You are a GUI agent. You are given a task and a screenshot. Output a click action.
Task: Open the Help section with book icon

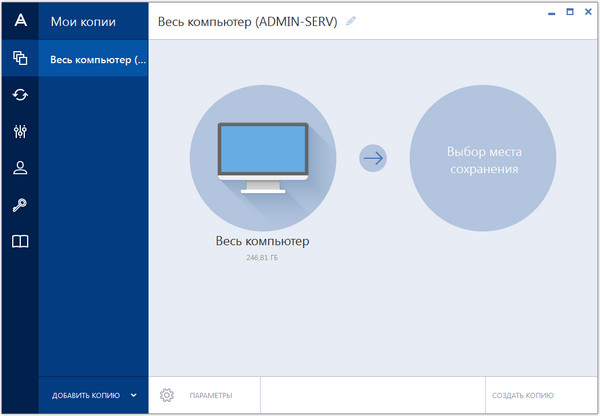pyautogui.click(x=19, y=241)
